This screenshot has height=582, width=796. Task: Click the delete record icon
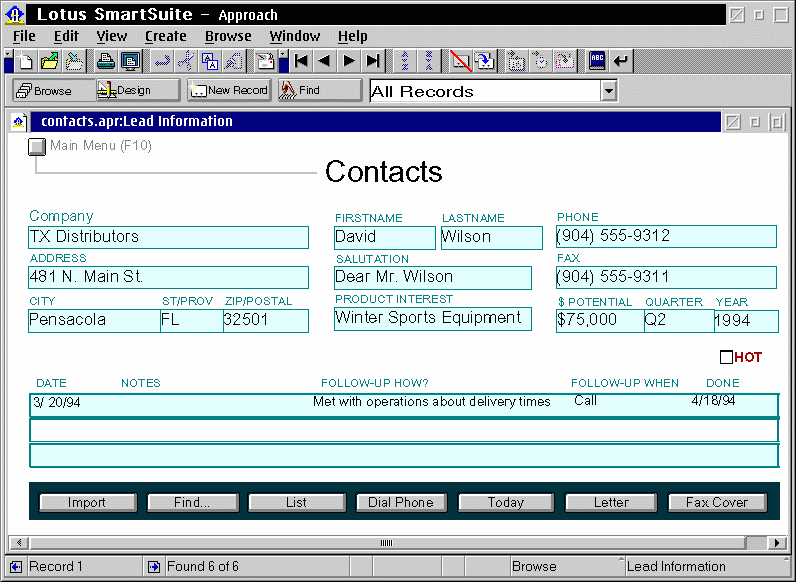pos(460,61)
